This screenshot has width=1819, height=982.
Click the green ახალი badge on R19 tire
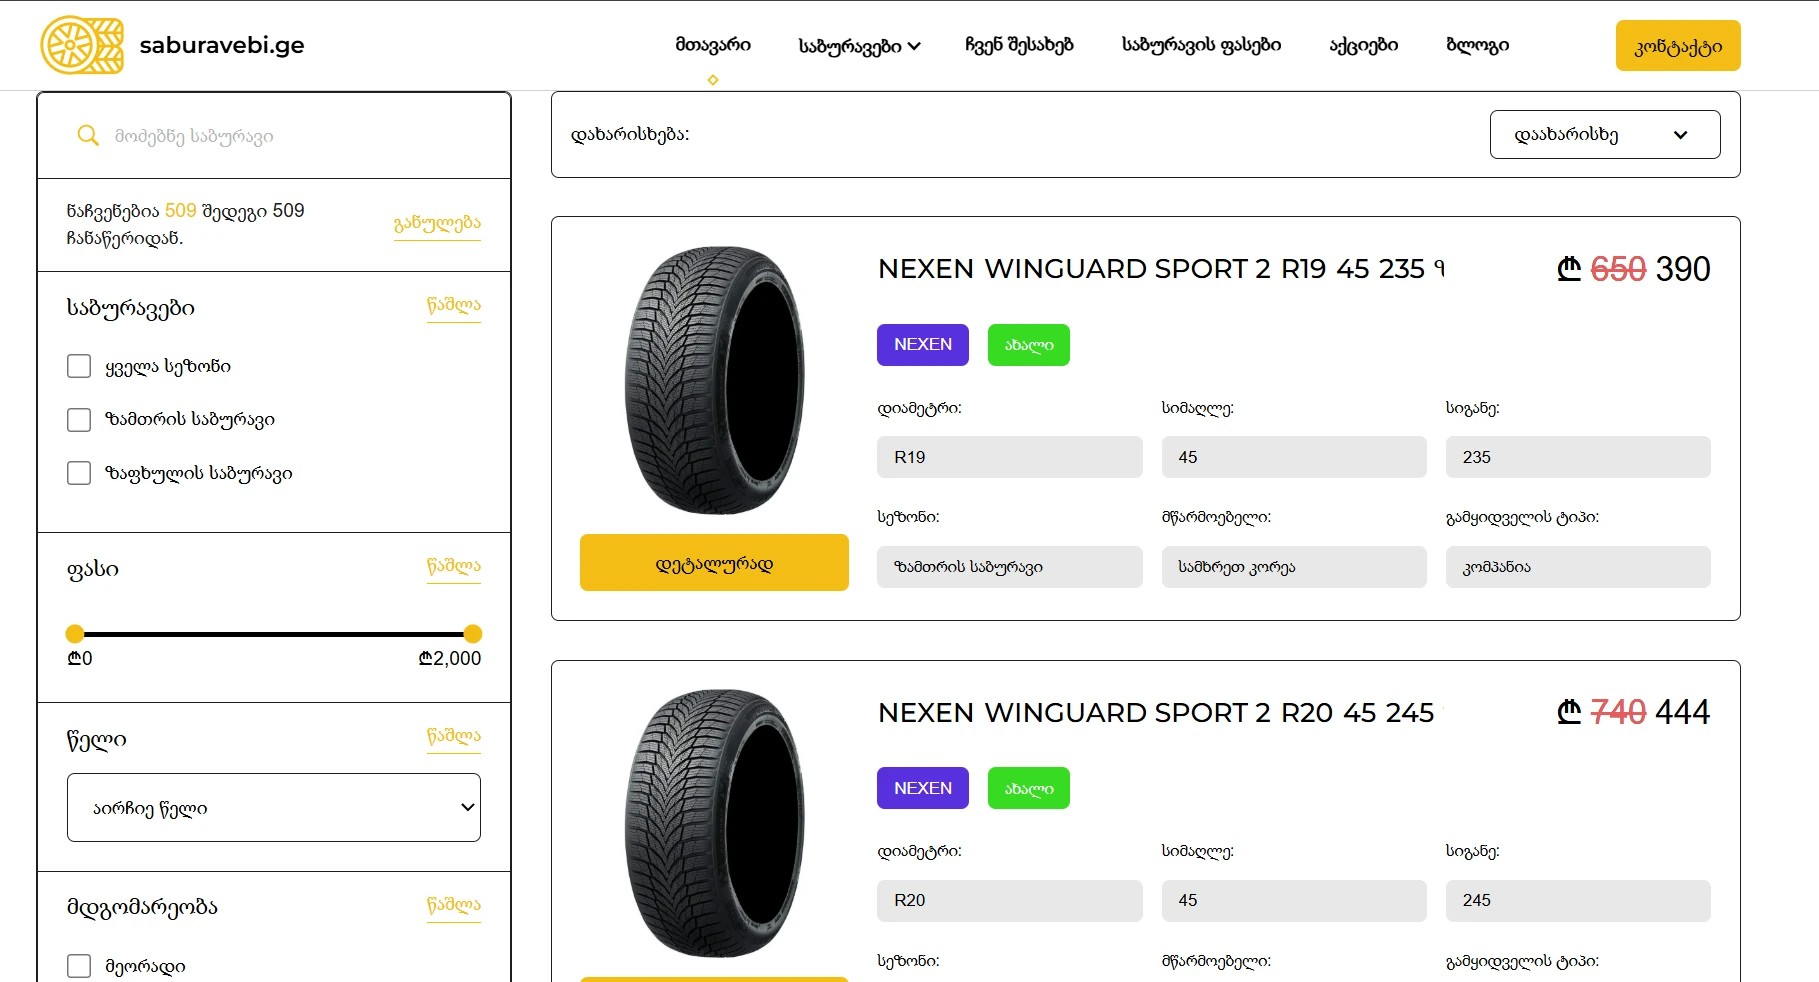pos(1029,345)
